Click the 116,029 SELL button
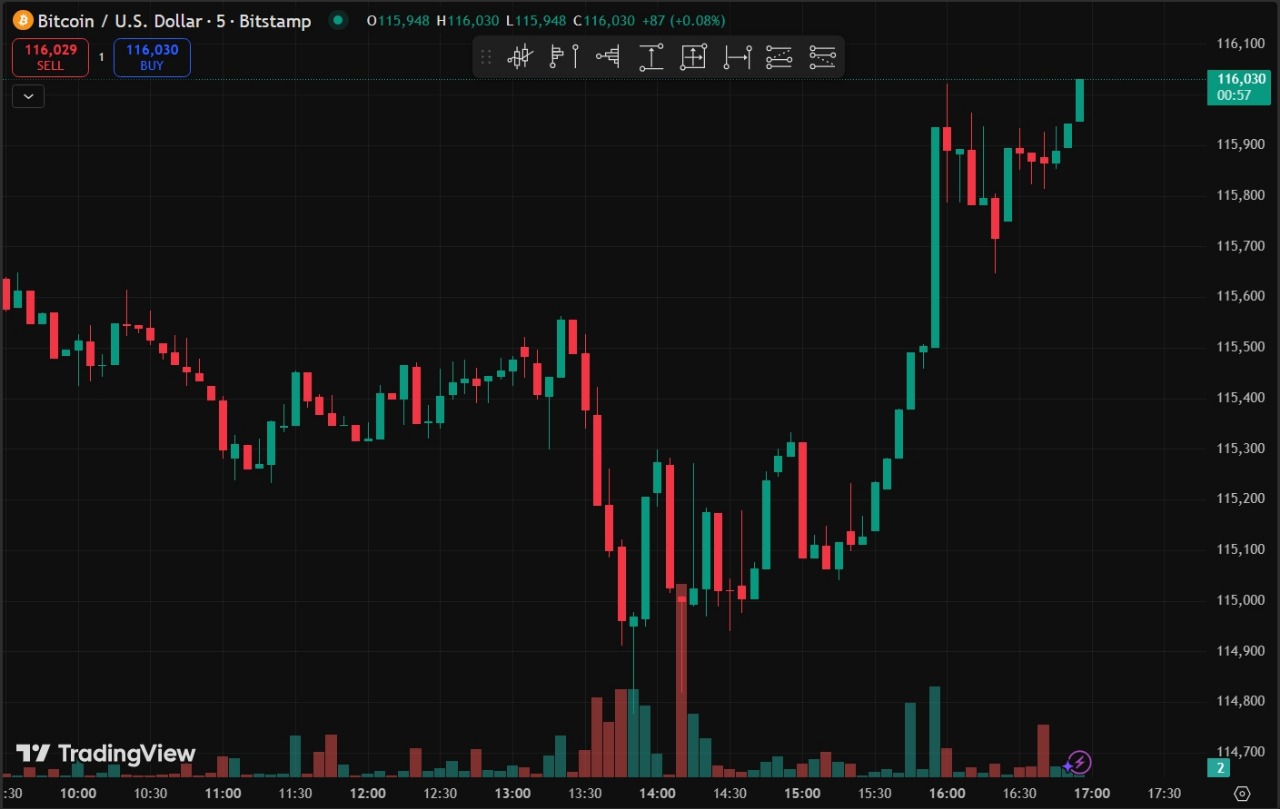The width and height of the screenshot is (1280, 809). (x=50, y=57)
